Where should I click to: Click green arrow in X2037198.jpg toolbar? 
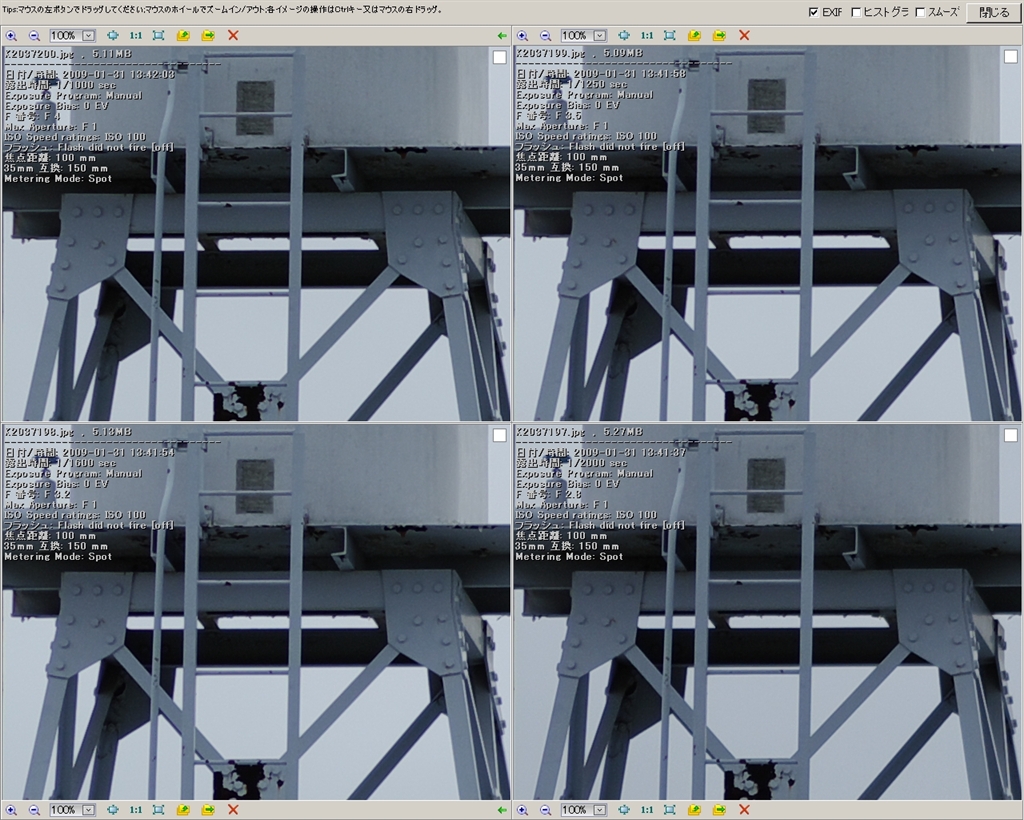point(502,810)
